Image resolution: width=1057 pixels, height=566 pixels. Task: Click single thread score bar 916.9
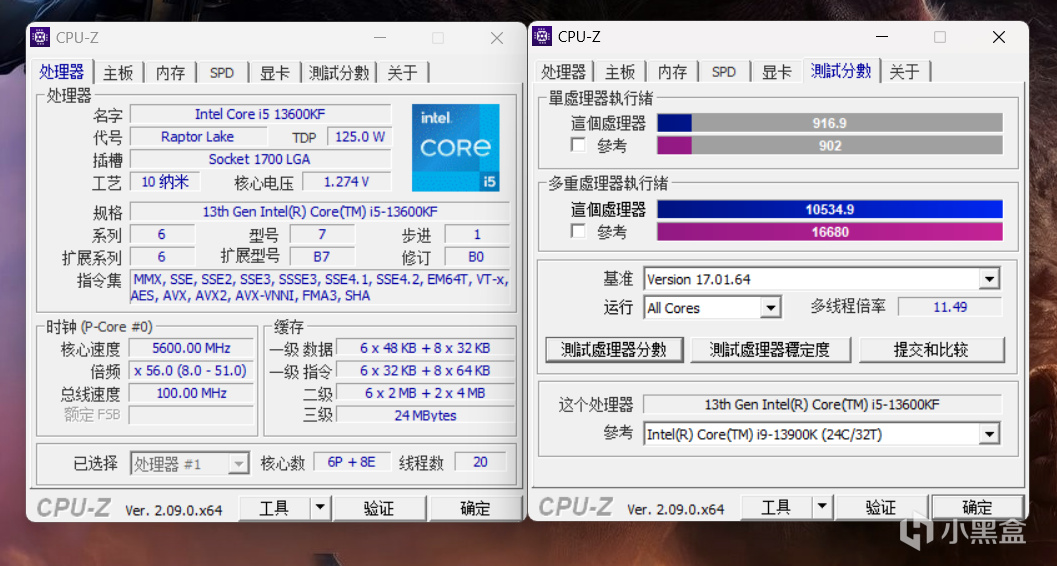tap(830, 123)
